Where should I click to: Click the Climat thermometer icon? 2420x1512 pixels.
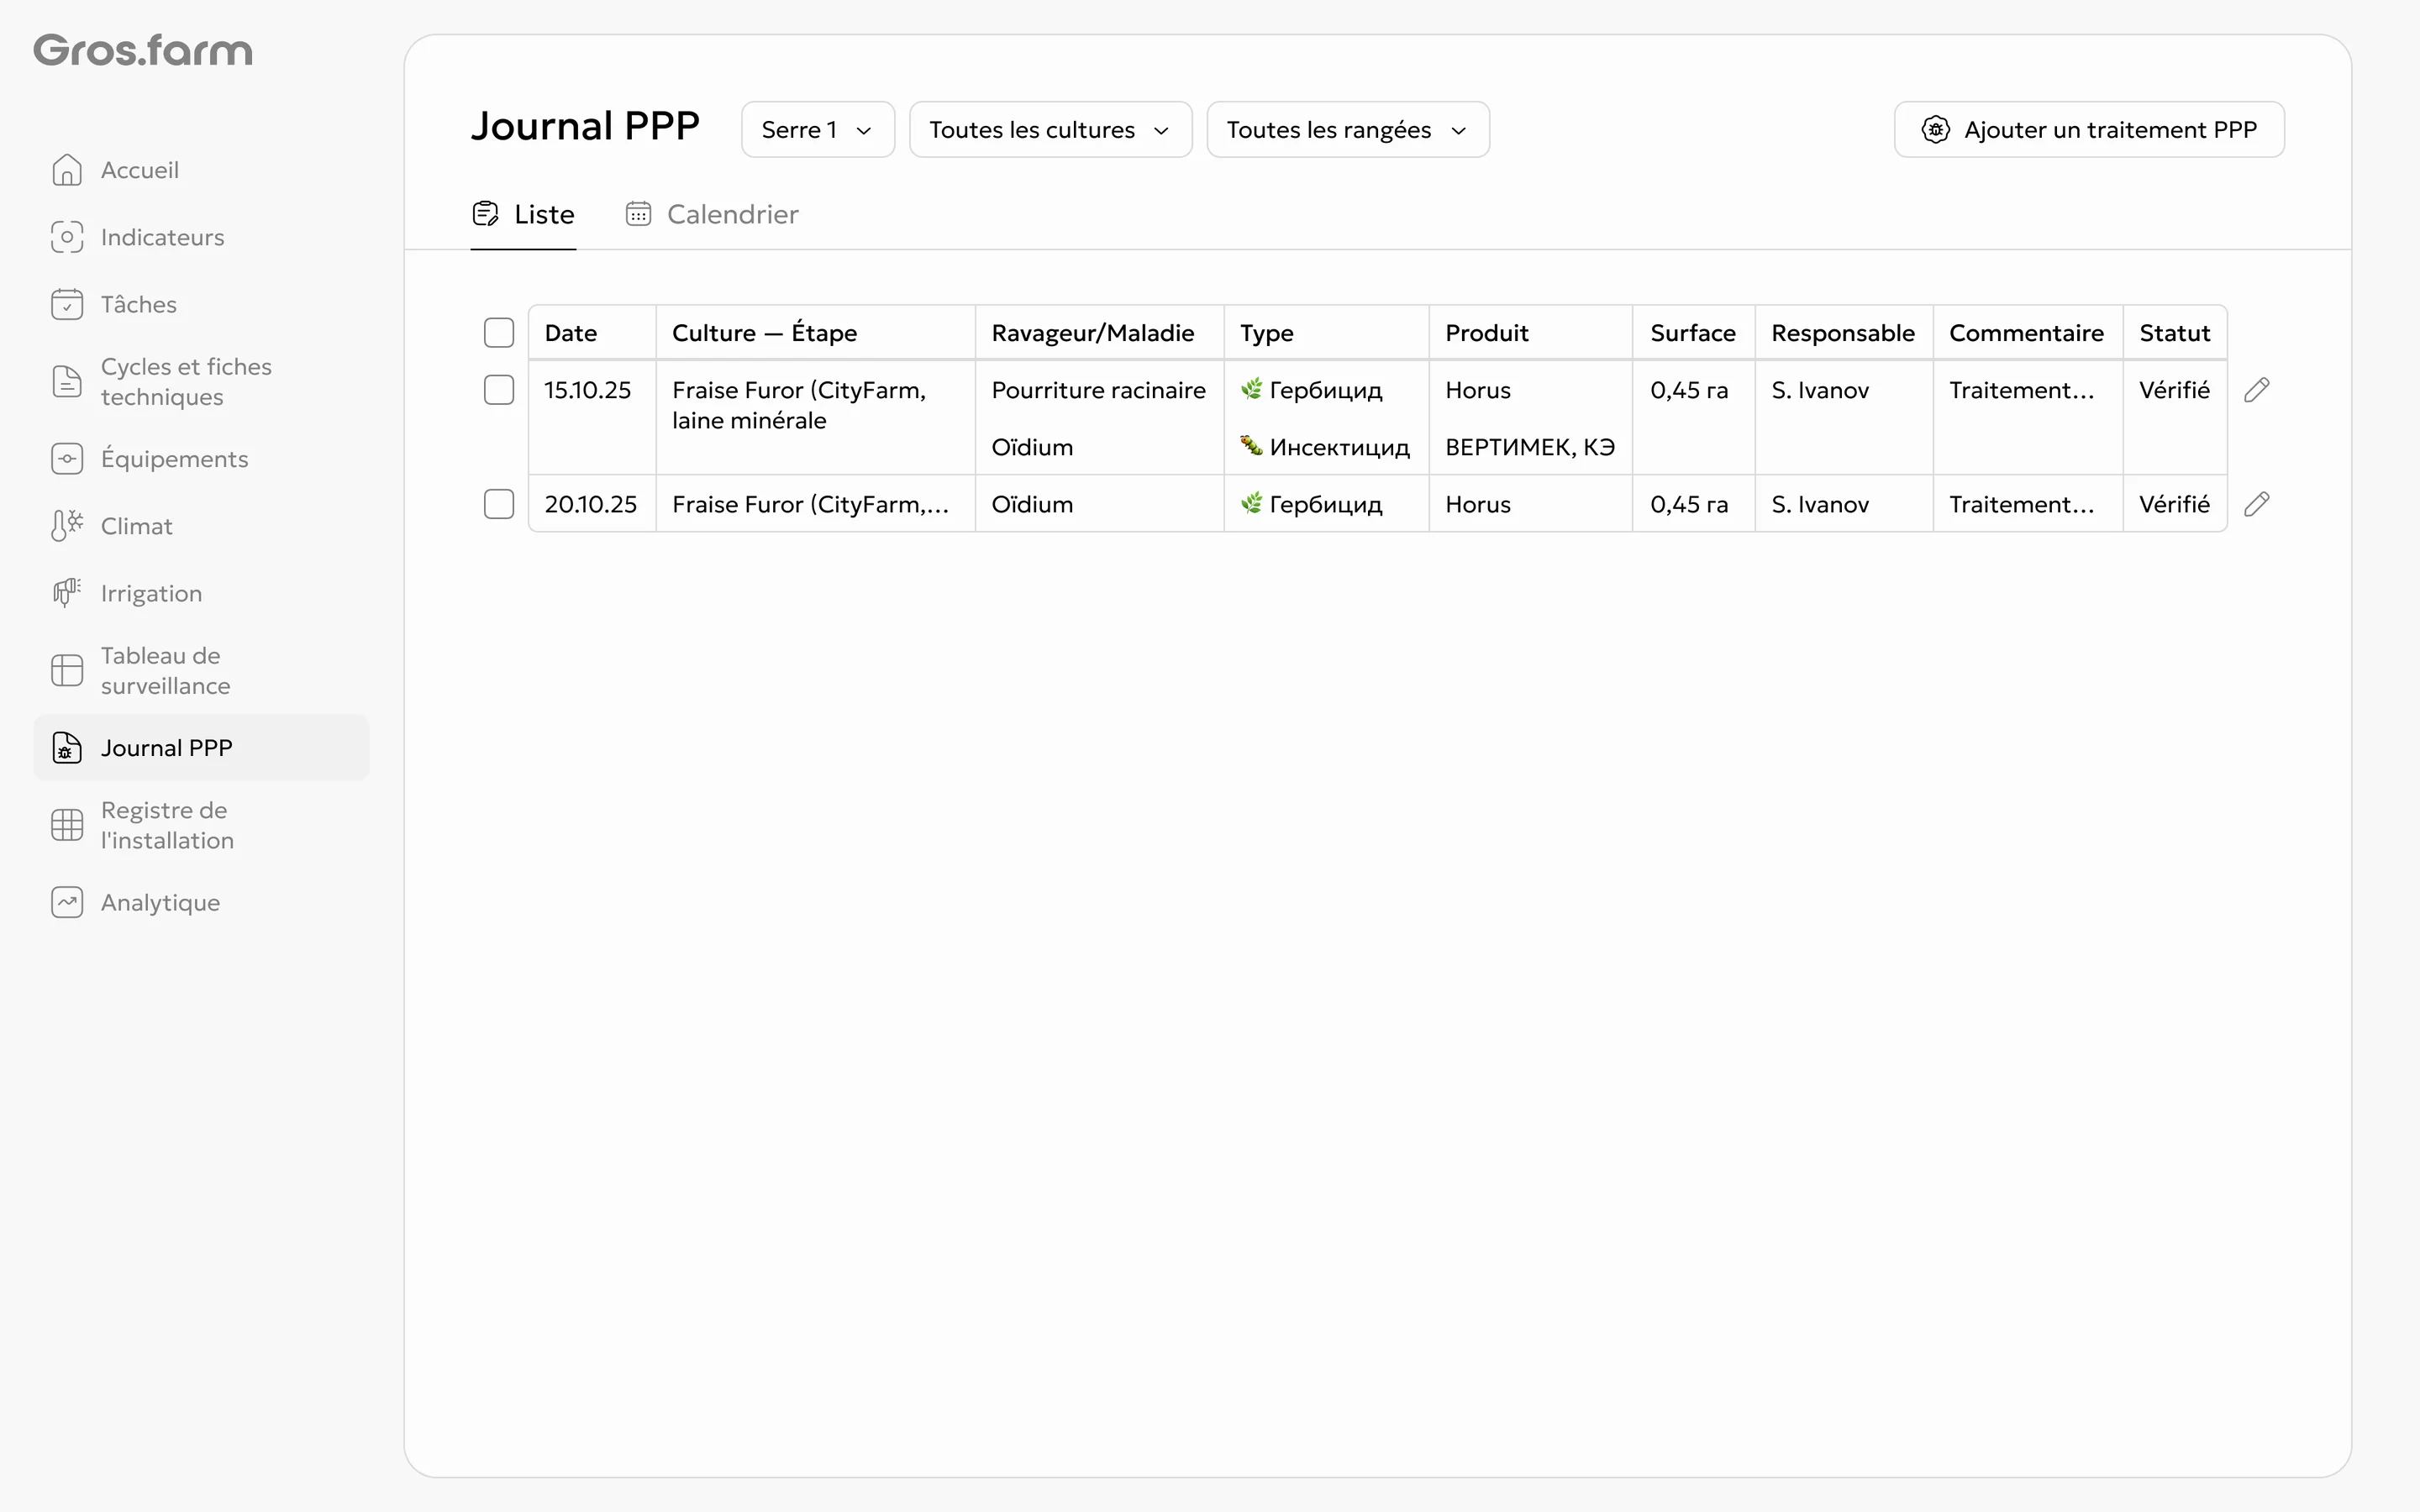(x=67, y=526)
